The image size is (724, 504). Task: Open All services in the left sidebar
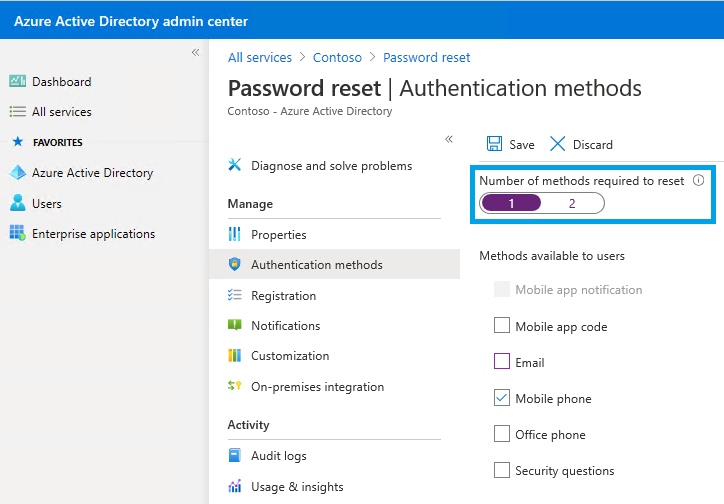click(61, 112)
